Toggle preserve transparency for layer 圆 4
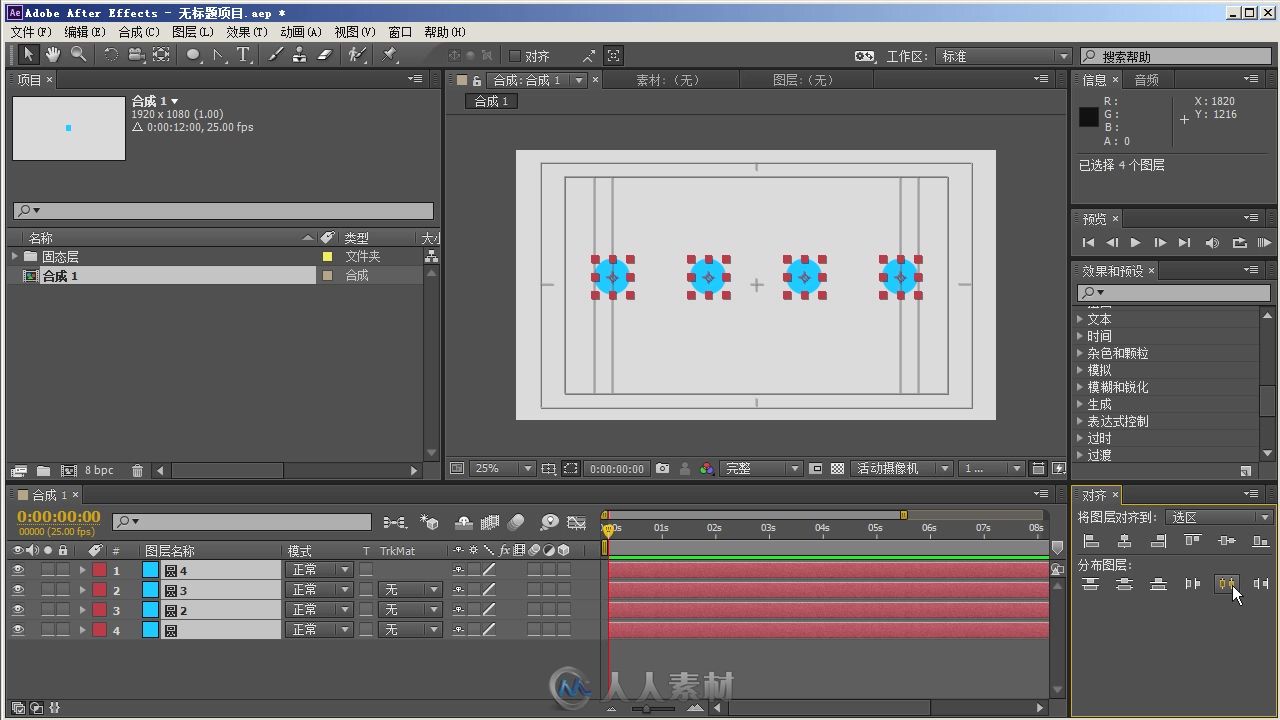The width and height of the screenshot is (1280, 720). click(x=366, y=570)
